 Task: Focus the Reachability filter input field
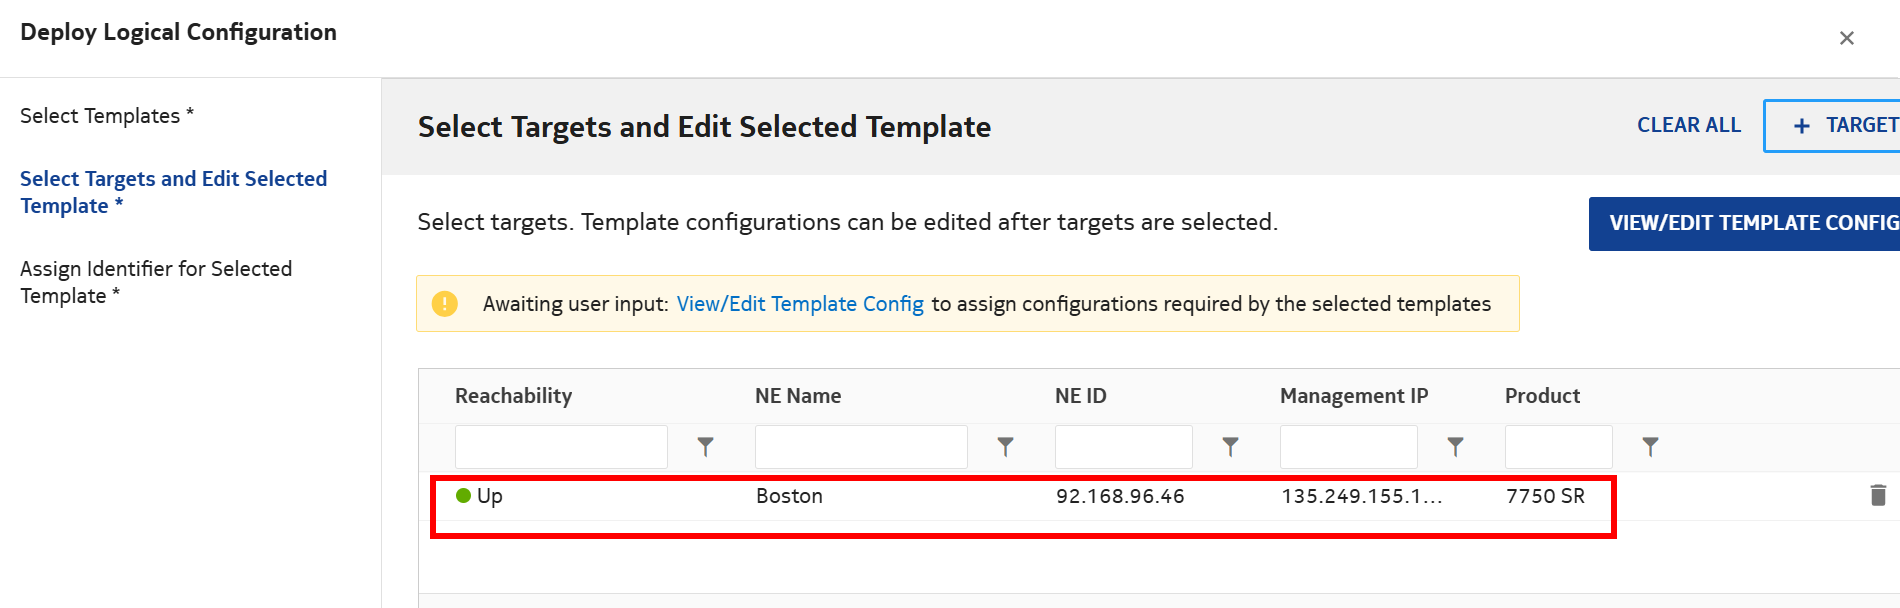pos(561,447)
